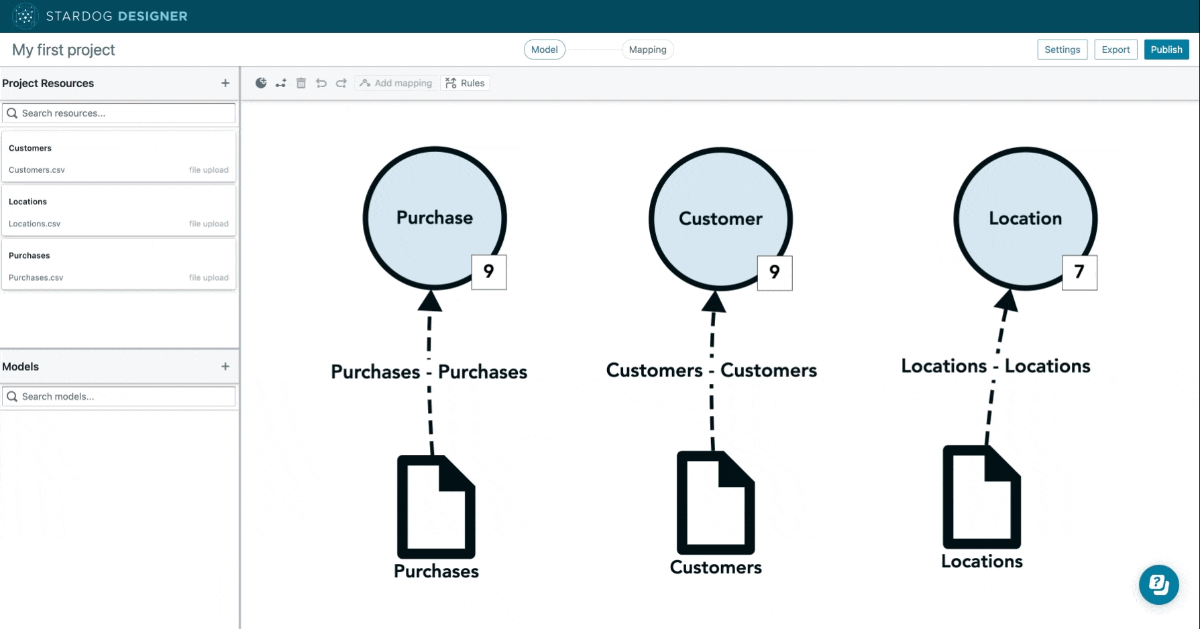Redo the last action
This screenshot has width=1200, height=629.
(341, 83)
